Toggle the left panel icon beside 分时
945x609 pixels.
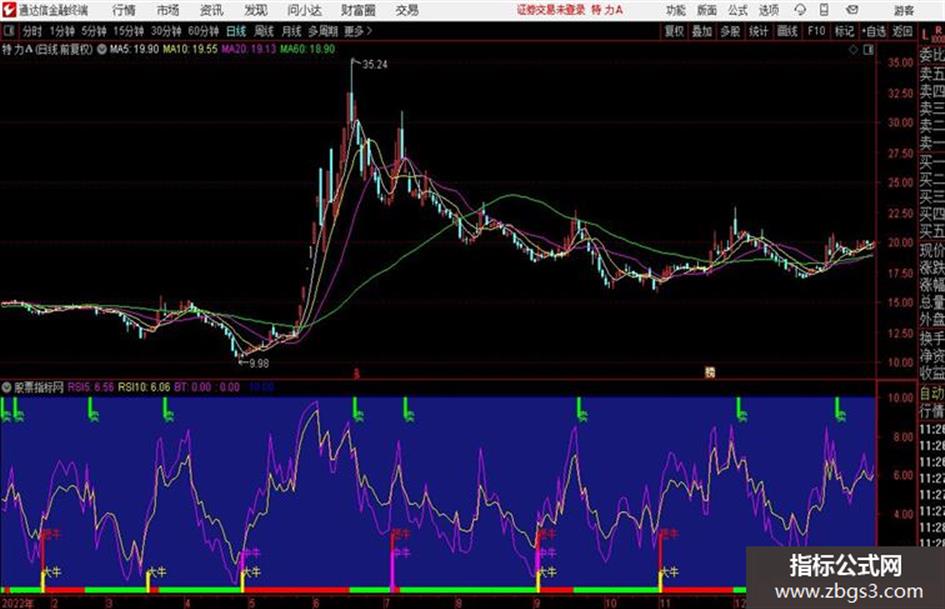[x=9, y=30]
